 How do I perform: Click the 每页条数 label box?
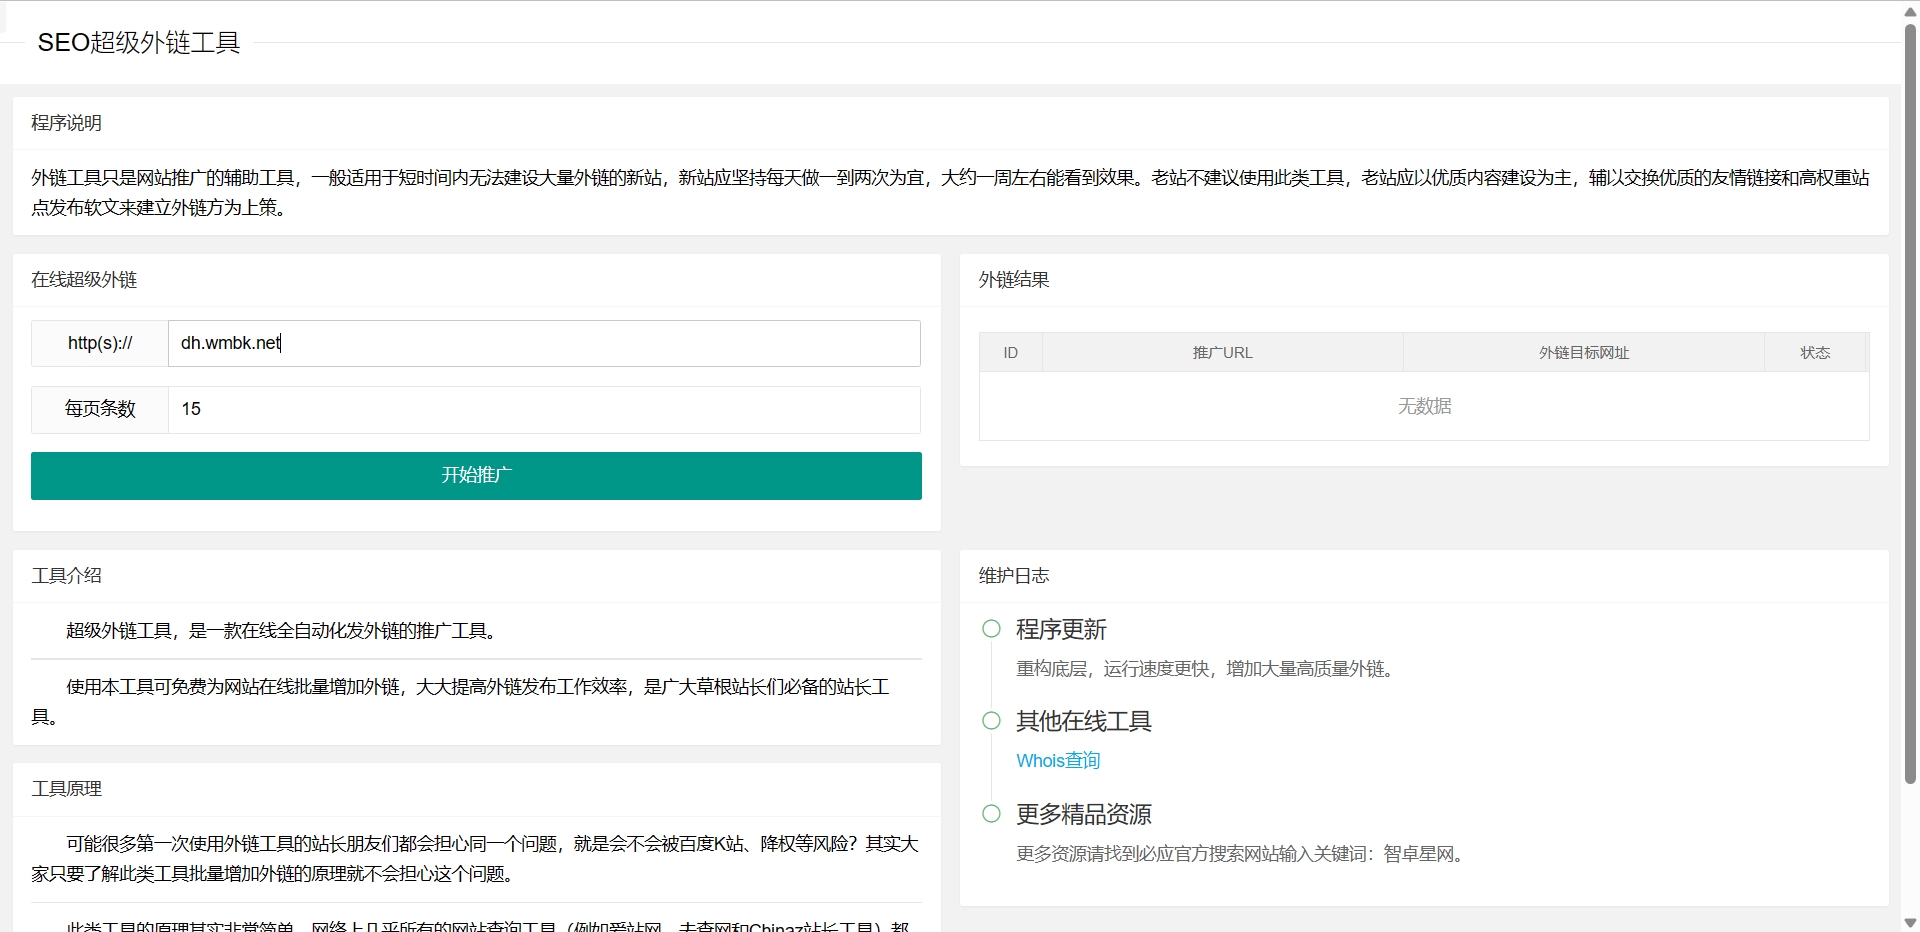[100, 409]
